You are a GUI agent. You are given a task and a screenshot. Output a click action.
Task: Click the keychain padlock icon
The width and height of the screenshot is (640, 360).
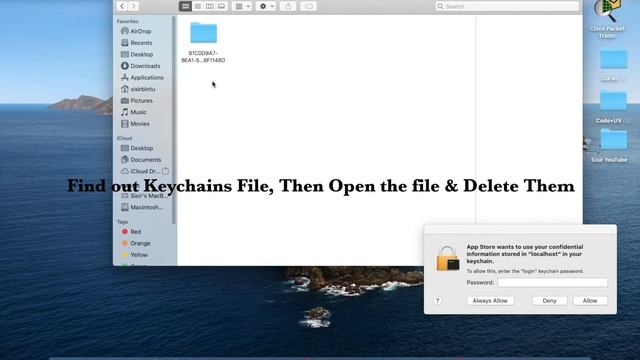click(x=448, y=258)
